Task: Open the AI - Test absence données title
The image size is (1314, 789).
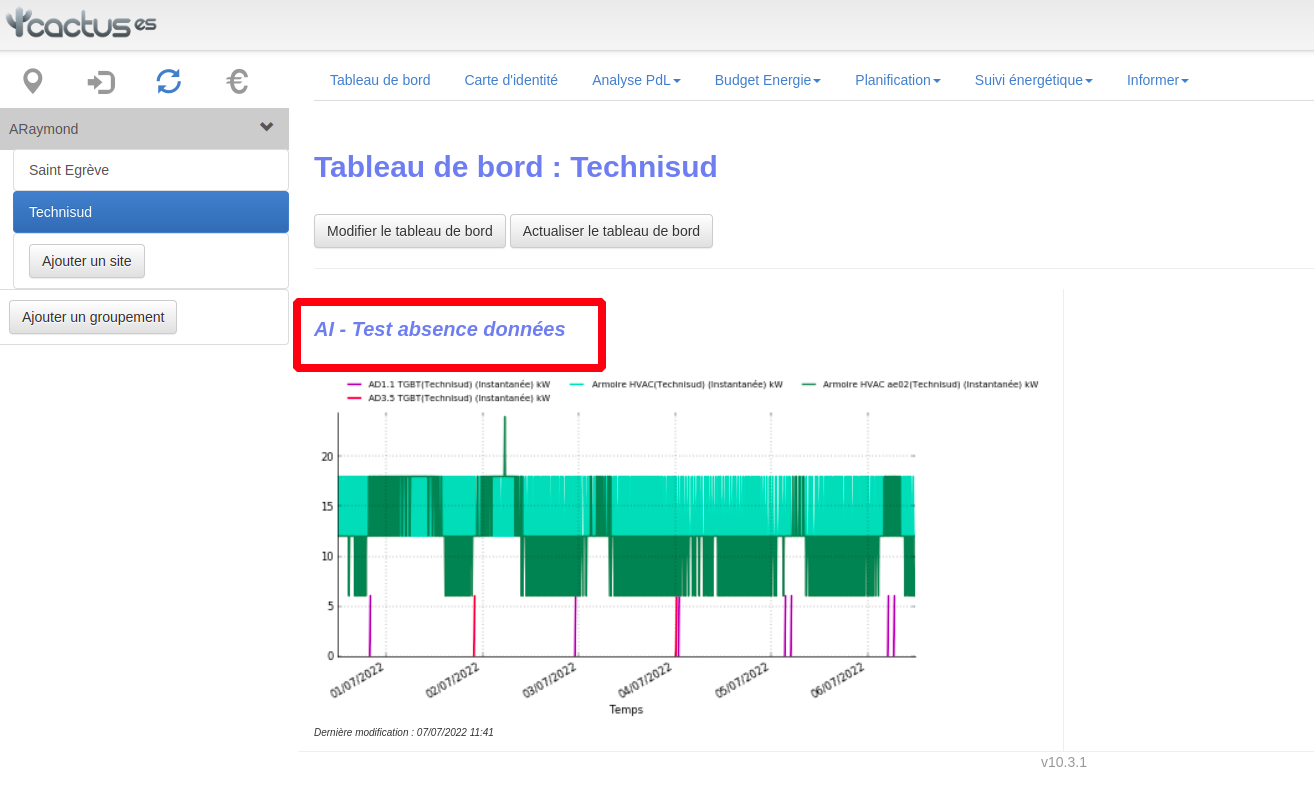Action: 439,329
